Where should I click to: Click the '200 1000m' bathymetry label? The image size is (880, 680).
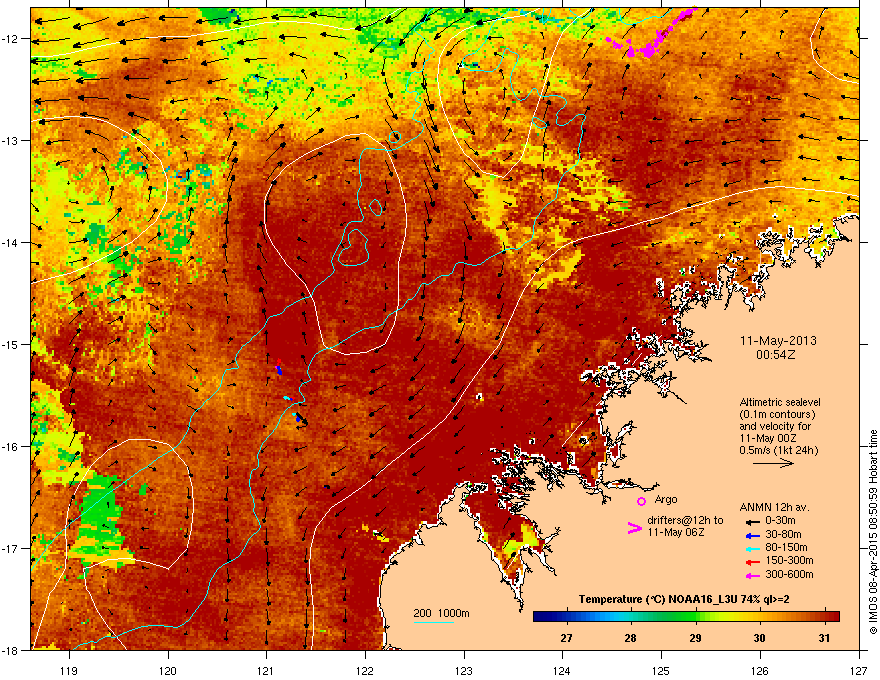[x=441, y=613]
